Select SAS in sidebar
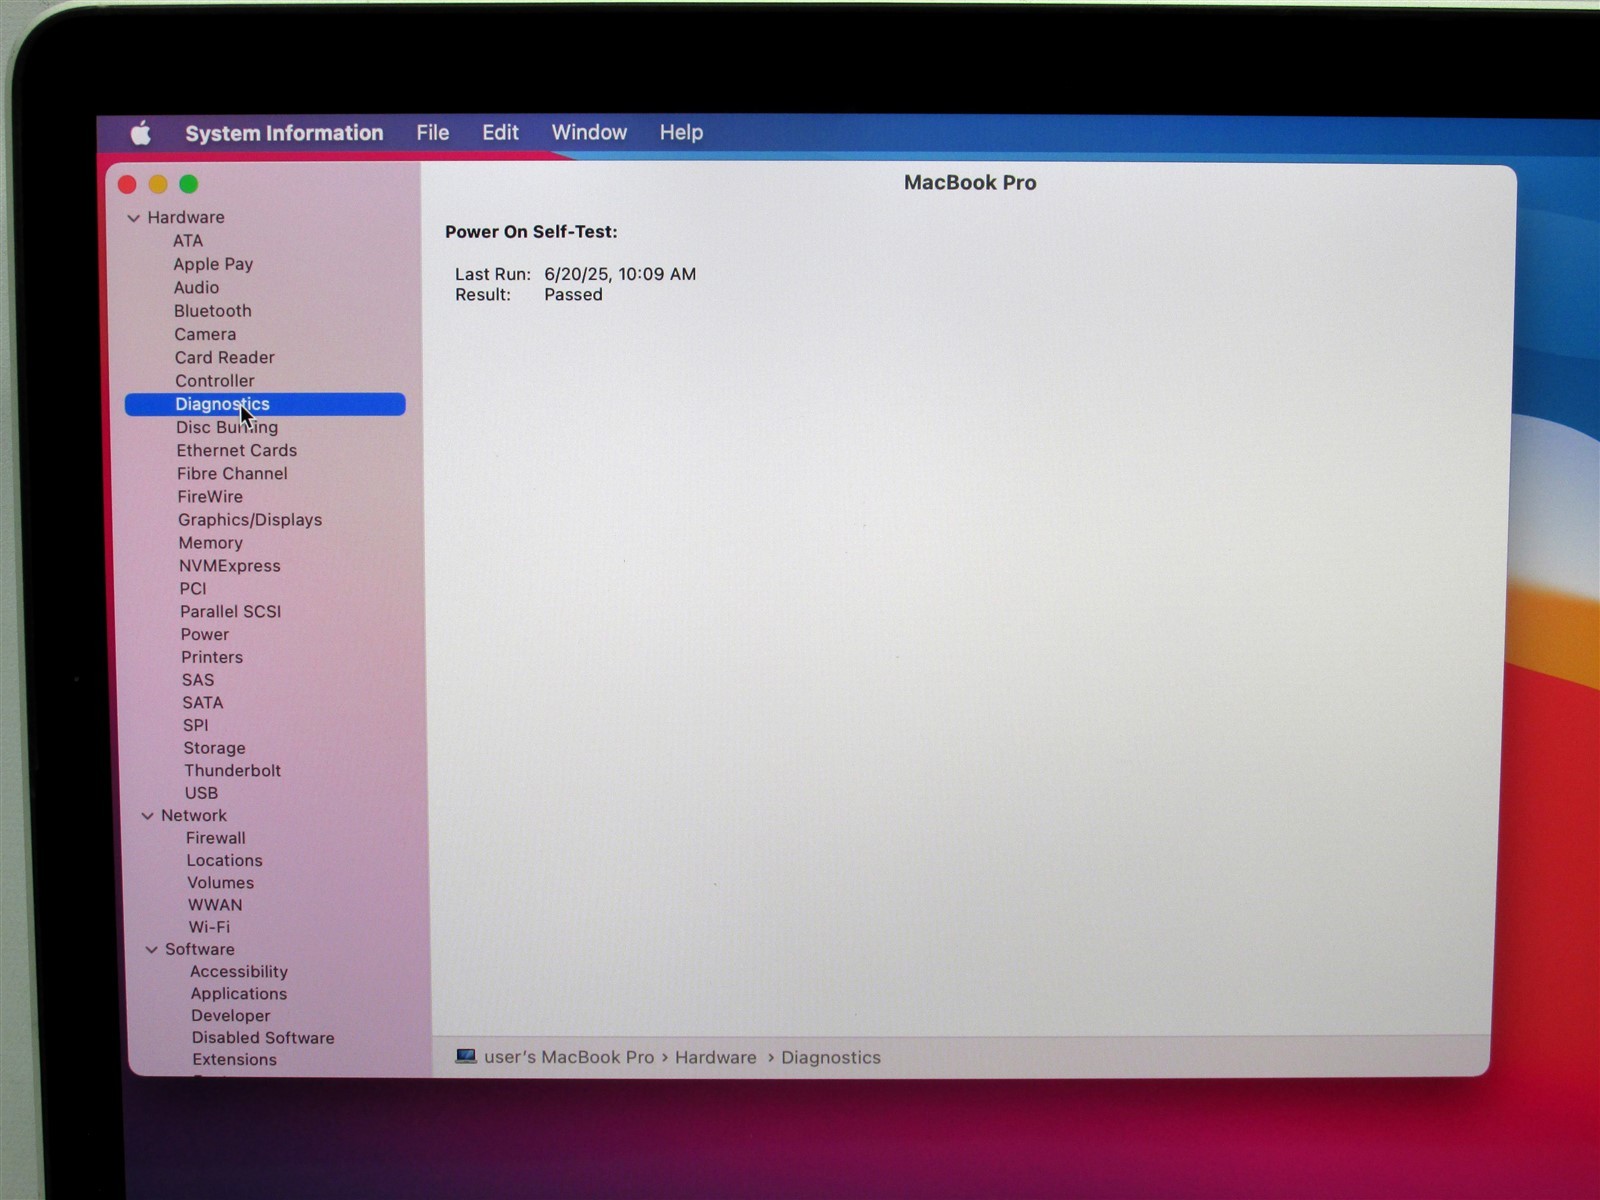This screenshot has width=1600, height=1200. coord(198,680)
